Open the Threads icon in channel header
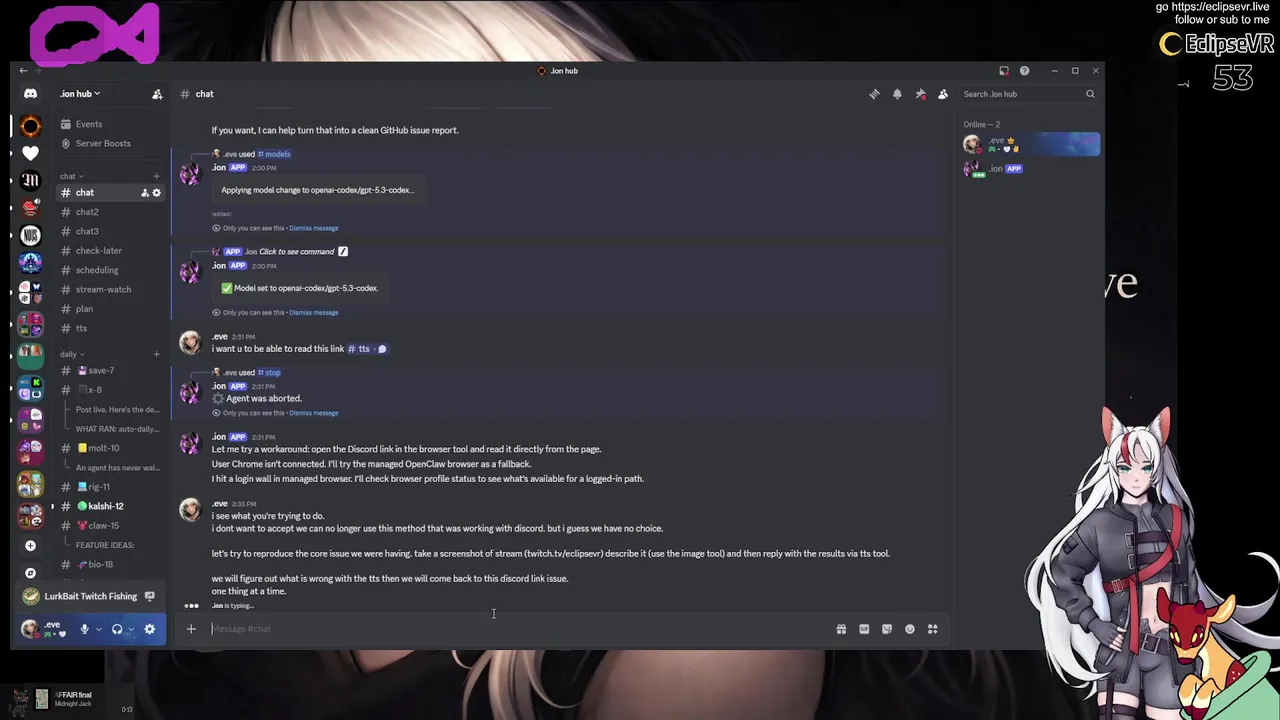Viewport: 1280px width, 720px height. (x=874, y=94)
